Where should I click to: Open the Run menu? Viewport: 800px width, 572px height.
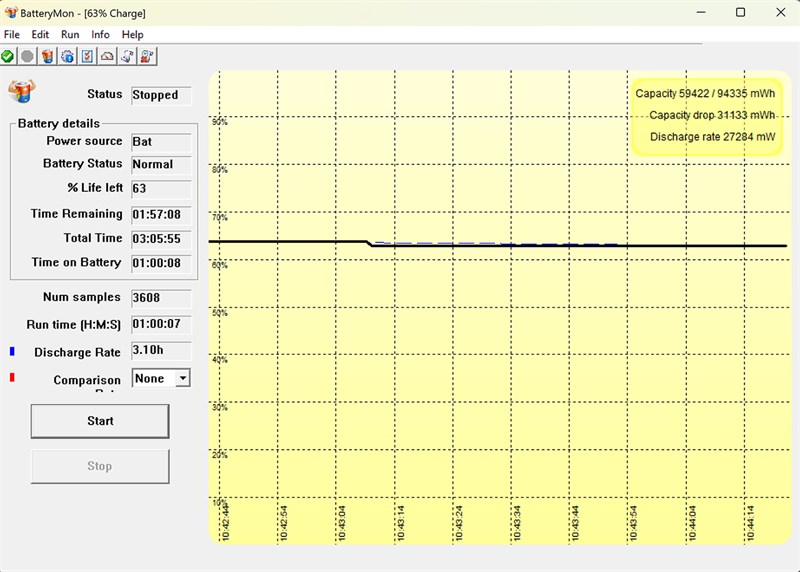click(70, 35)
